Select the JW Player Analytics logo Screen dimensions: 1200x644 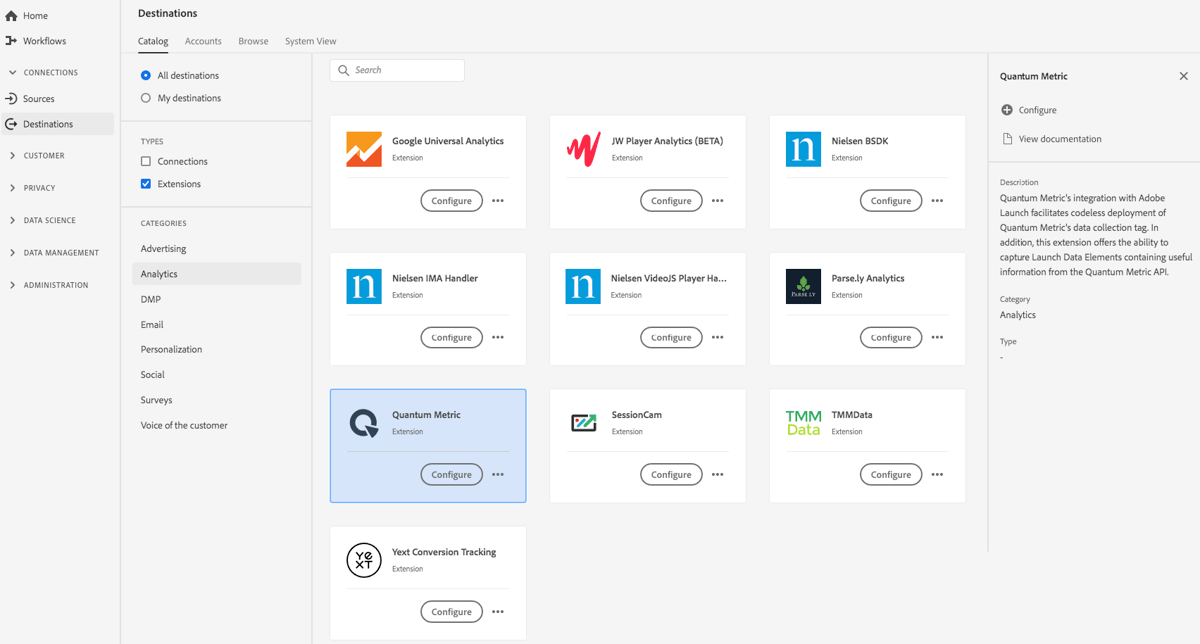(x=584, y=149)
